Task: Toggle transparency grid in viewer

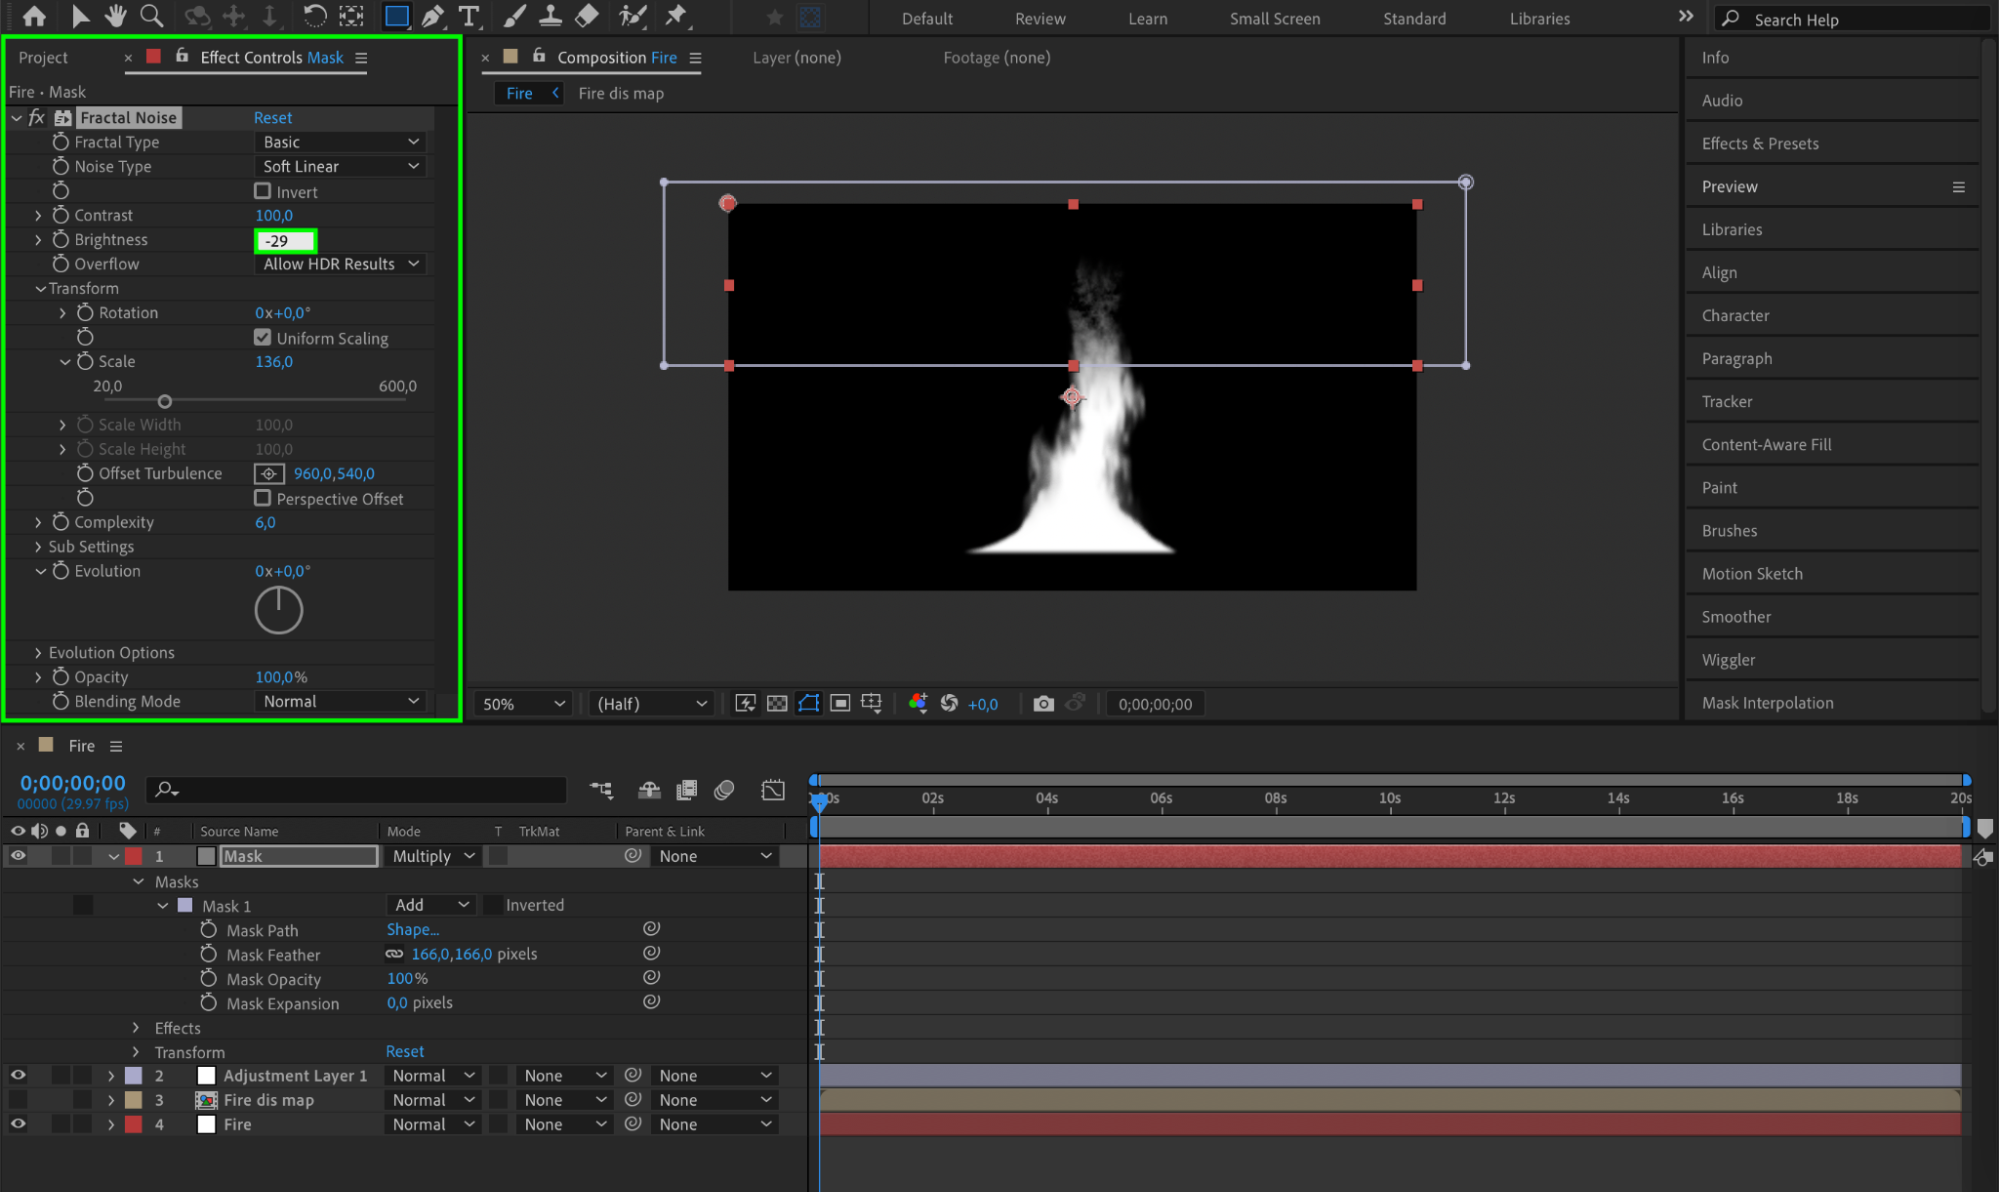Action: pos(777,704)
